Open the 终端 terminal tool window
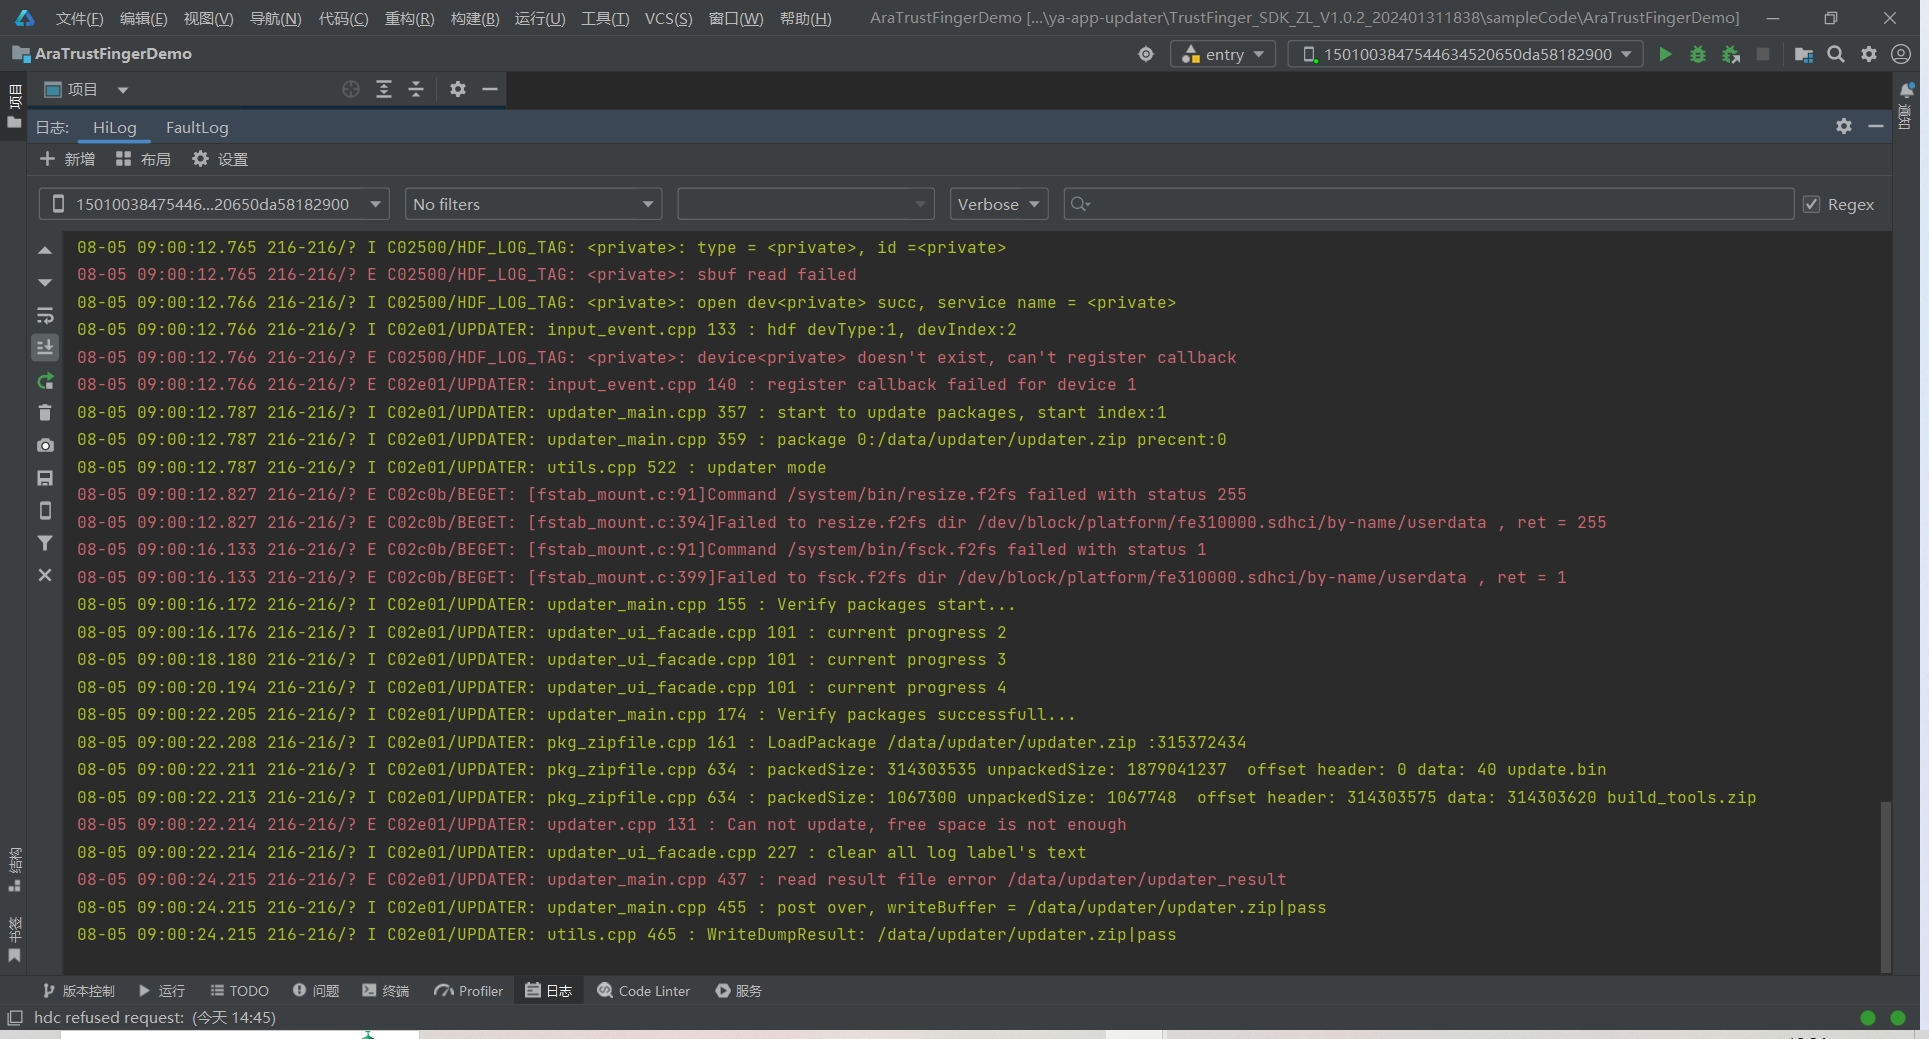 386,991
